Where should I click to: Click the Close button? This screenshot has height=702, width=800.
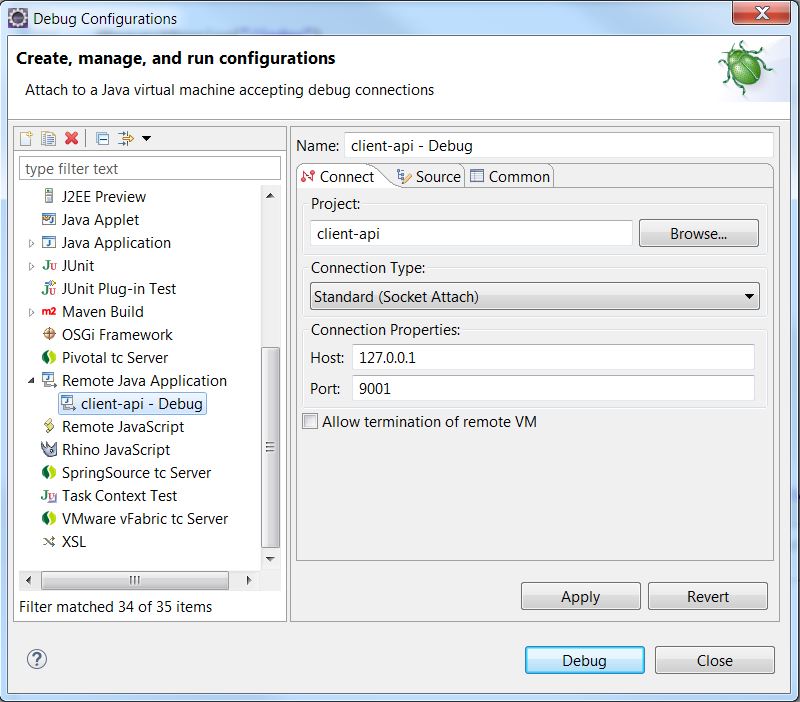714,660
